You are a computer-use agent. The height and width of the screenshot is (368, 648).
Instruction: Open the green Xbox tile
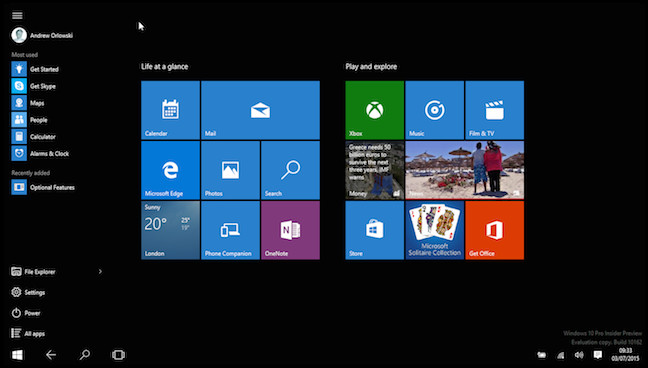[374, 110]
